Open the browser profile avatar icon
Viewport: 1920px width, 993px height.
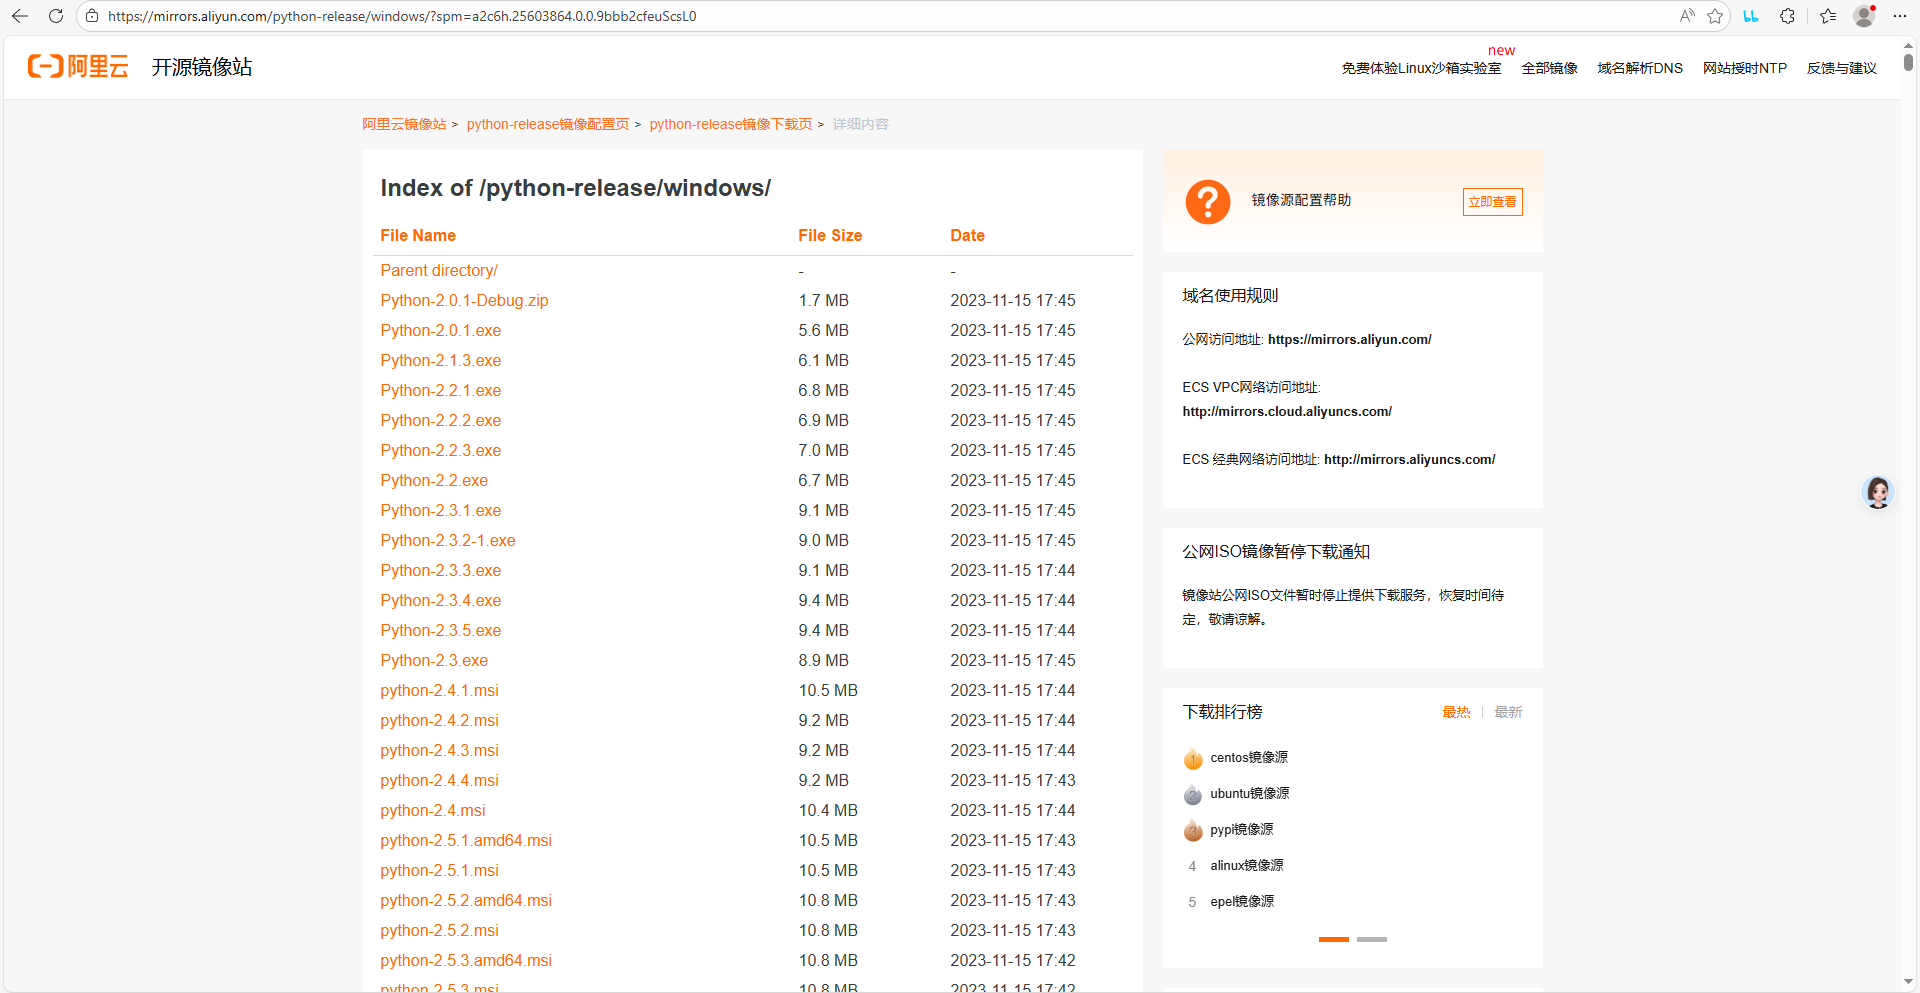pyautogui.click(x=1863, y=16)
